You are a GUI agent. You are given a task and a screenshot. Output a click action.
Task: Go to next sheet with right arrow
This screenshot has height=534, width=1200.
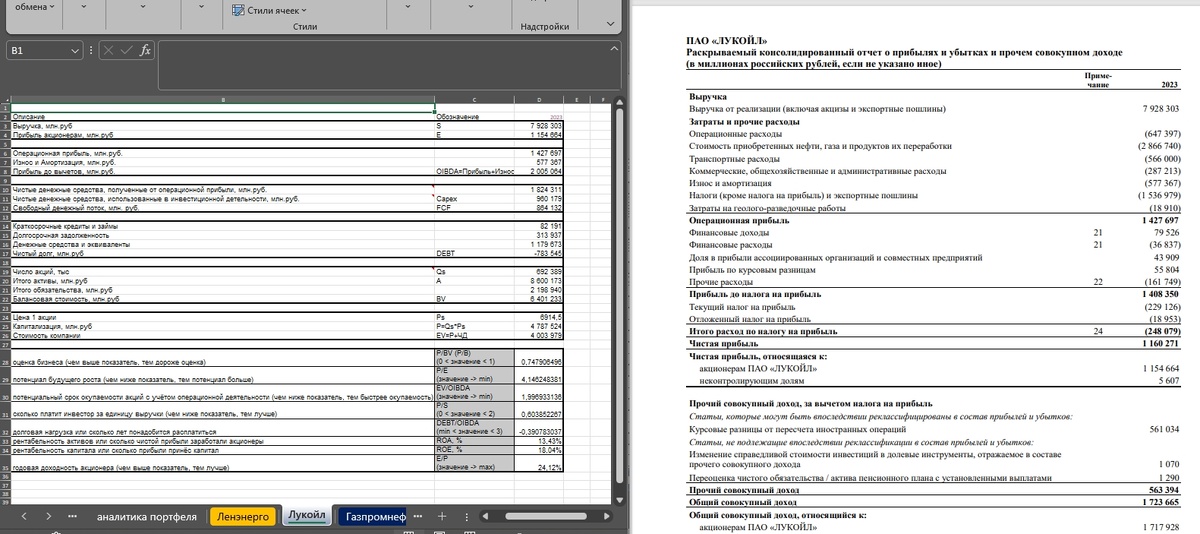(49, 517)
